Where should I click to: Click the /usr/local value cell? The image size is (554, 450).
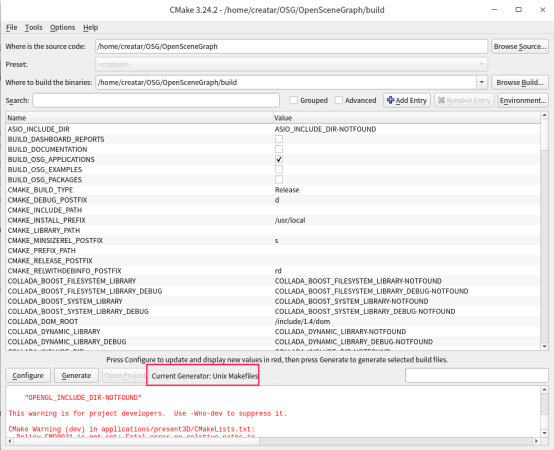290,220
